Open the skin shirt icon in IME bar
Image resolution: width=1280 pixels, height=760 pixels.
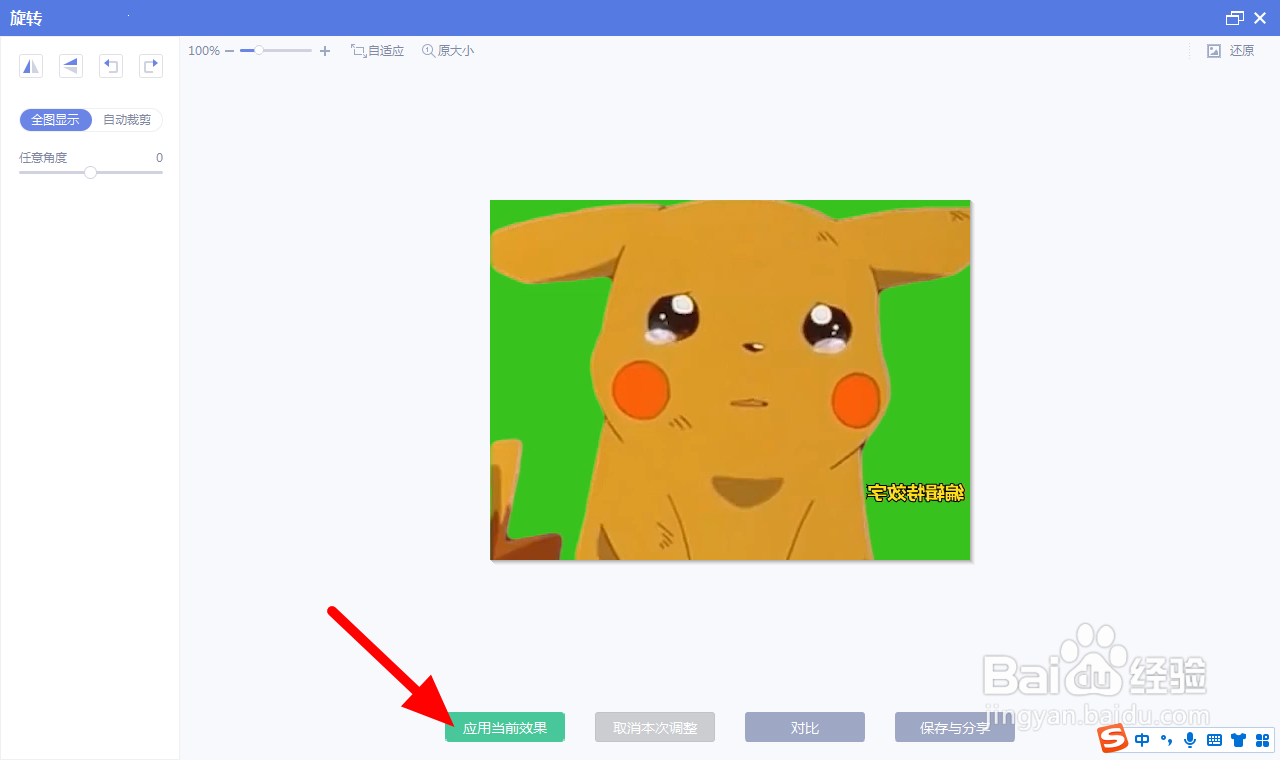click(x=1239, y=740)
